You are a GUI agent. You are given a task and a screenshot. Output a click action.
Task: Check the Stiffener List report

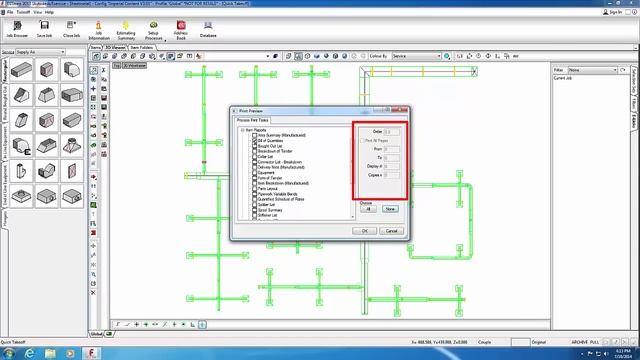coord(255,215)
